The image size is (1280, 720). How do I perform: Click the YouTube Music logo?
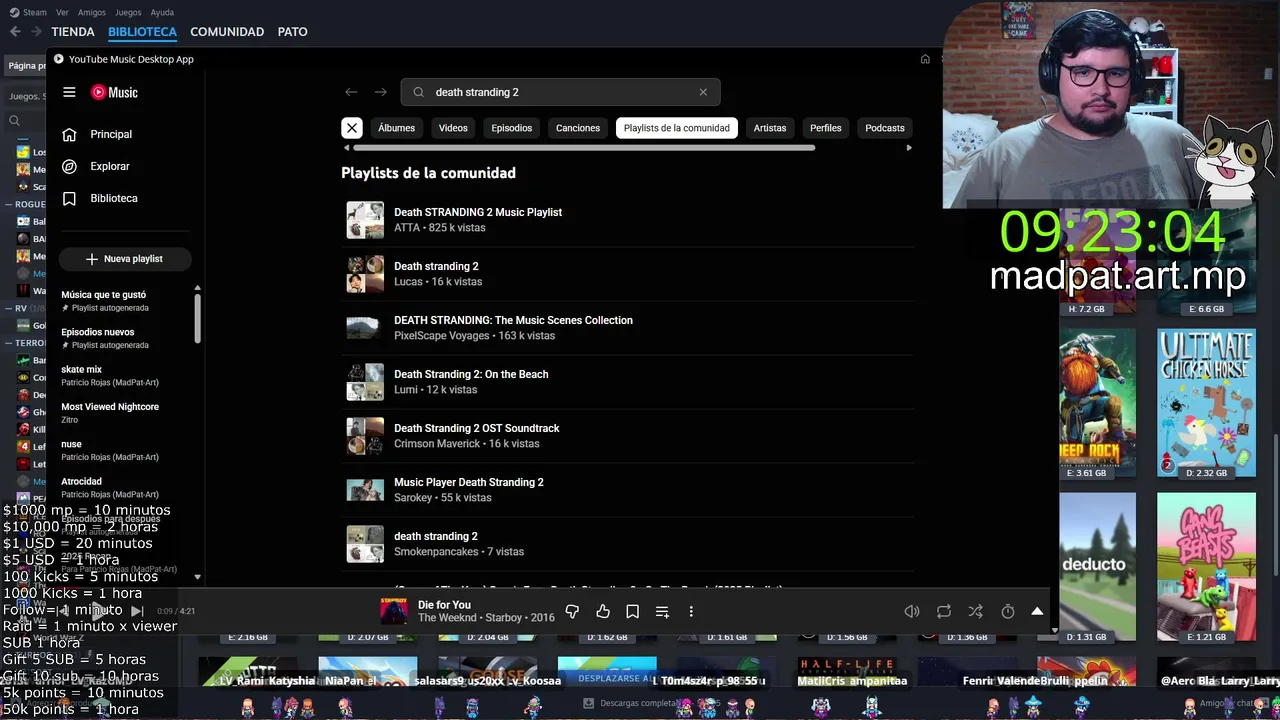coord(114,92)
